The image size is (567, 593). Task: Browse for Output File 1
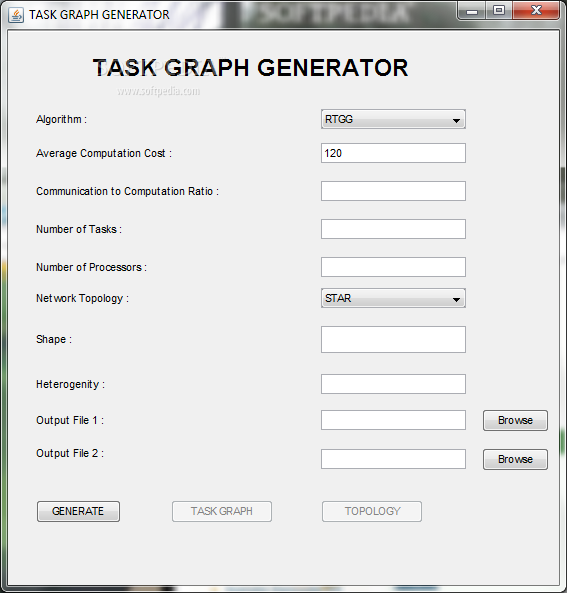[x=515, y=421]
